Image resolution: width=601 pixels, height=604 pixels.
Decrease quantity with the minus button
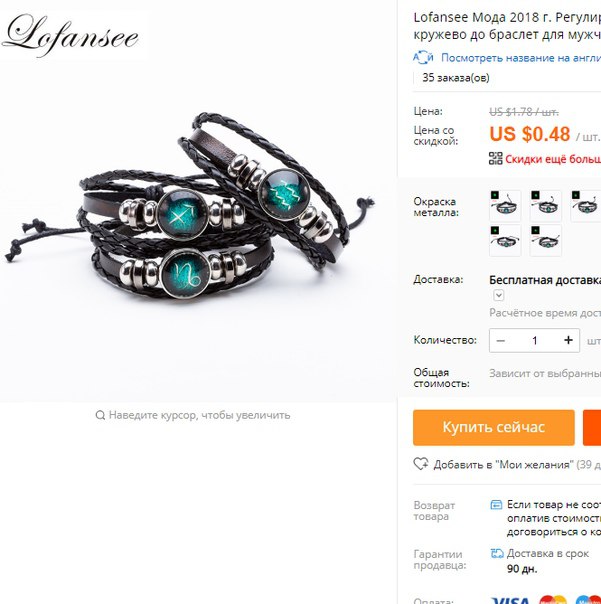(x=500, y=340)
